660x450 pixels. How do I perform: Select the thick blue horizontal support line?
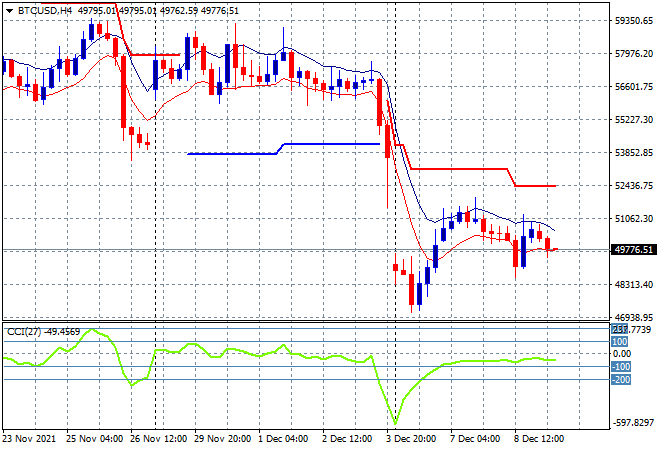(x=283, y=149)
